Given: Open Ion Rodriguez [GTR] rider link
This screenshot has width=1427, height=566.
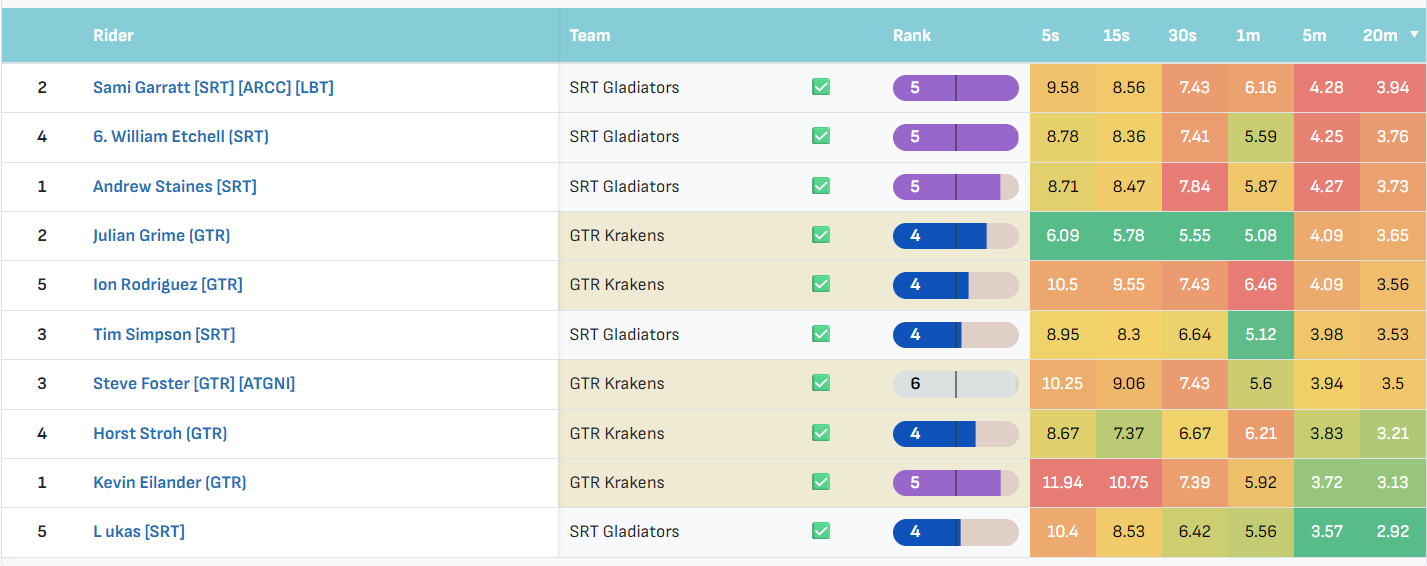Looking at the screenshot, I should tap(168, 284).
